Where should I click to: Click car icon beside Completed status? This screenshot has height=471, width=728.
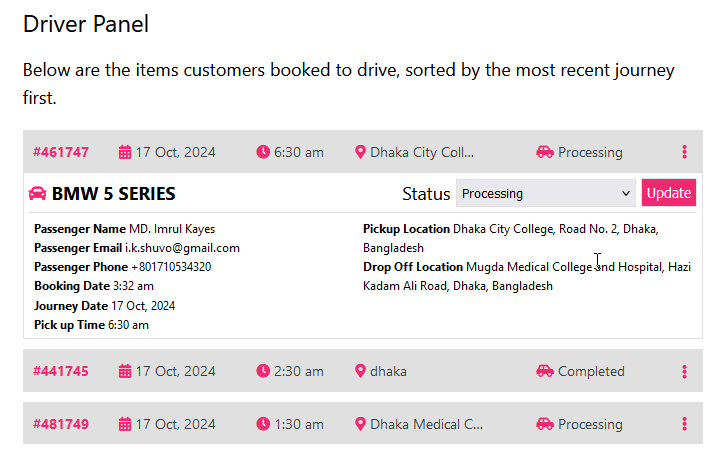(x=545, y=371)
